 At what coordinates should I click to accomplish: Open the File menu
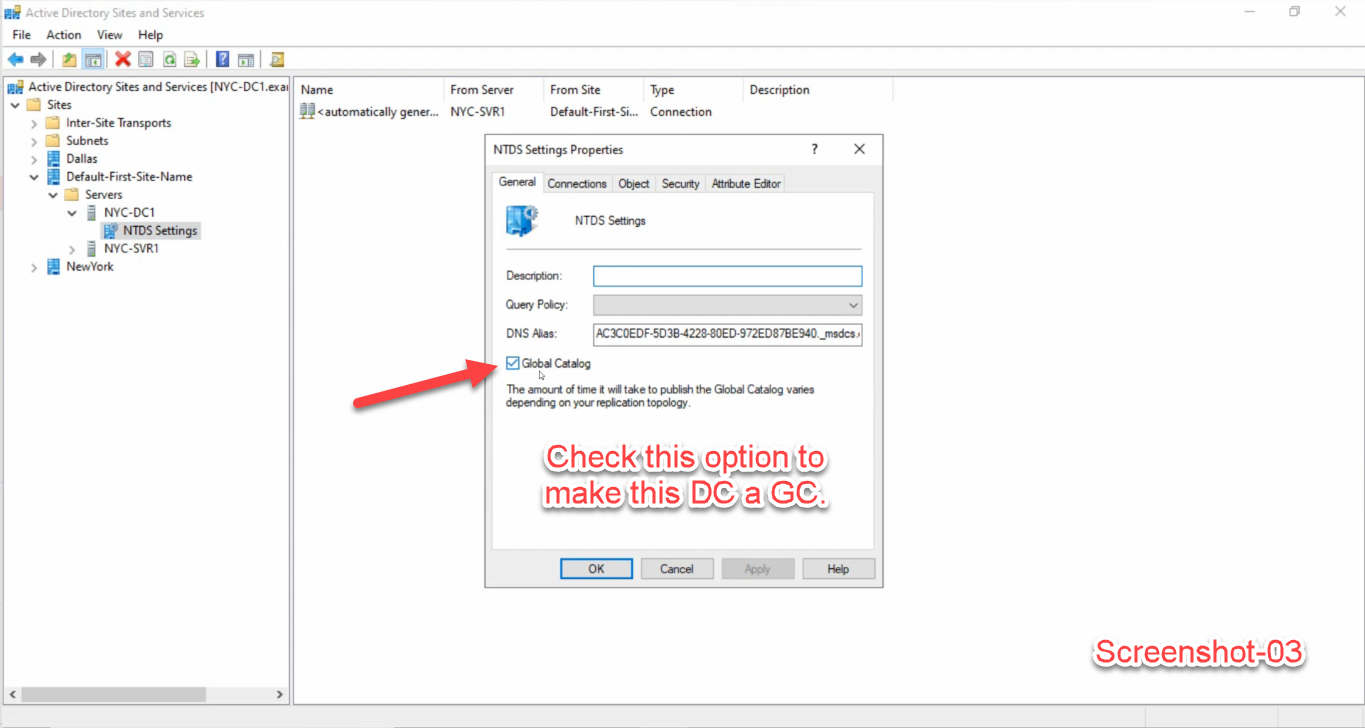(21, 35)
